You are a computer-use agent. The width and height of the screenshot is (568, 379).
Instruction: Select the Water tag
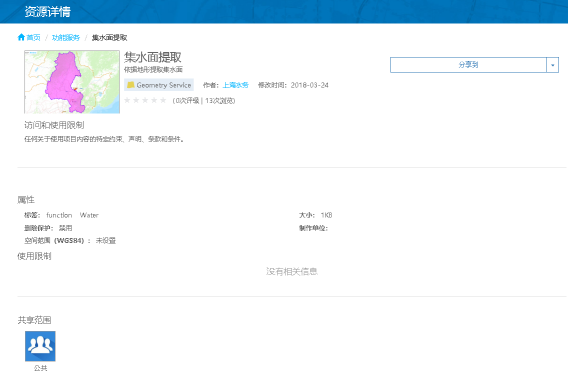89,215
